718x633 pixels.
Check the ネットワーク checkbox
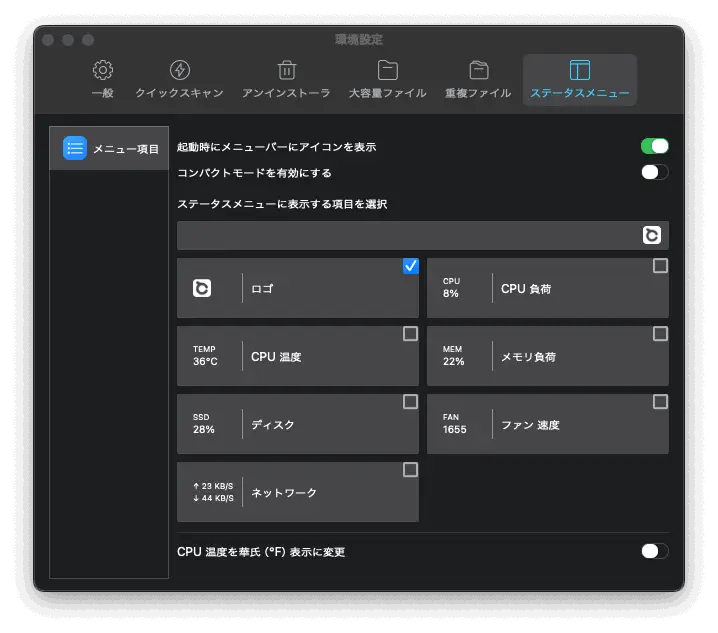(410, 470)
